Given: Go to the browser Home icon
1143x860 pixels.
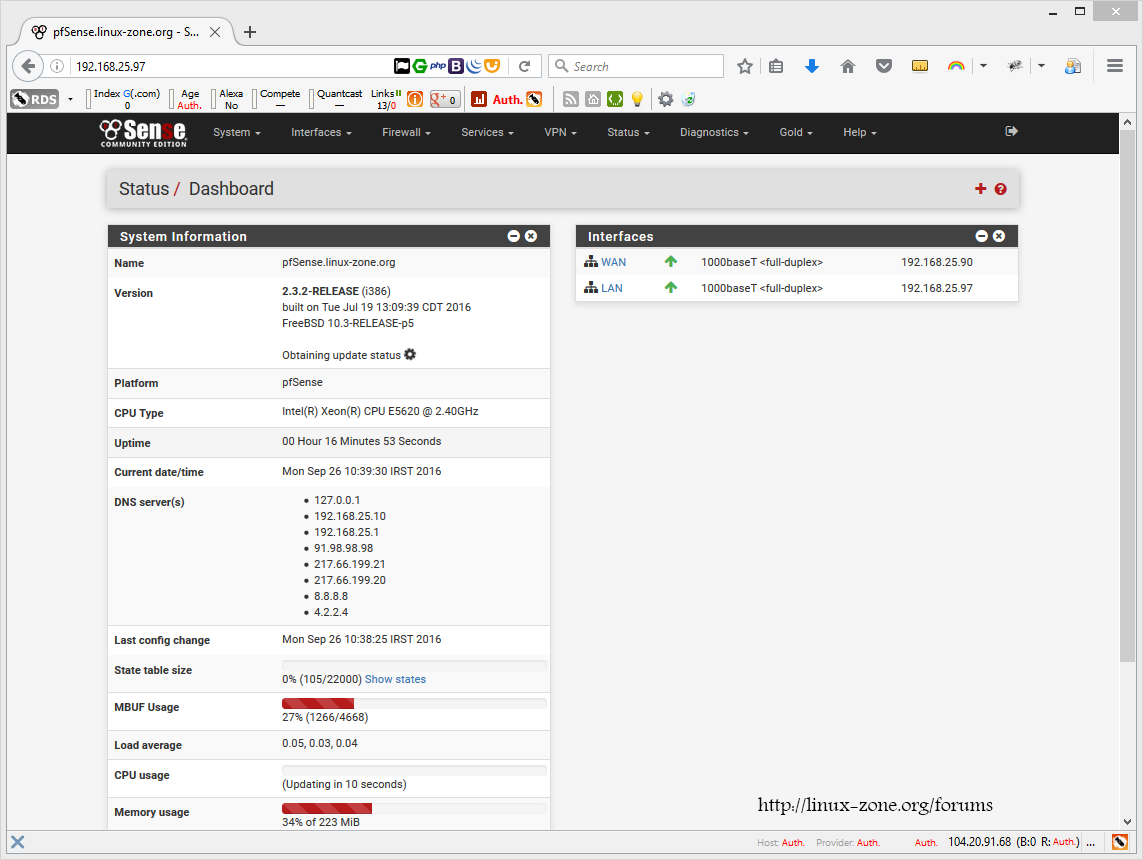Looking at the screenshot, I should click(848, 66).
